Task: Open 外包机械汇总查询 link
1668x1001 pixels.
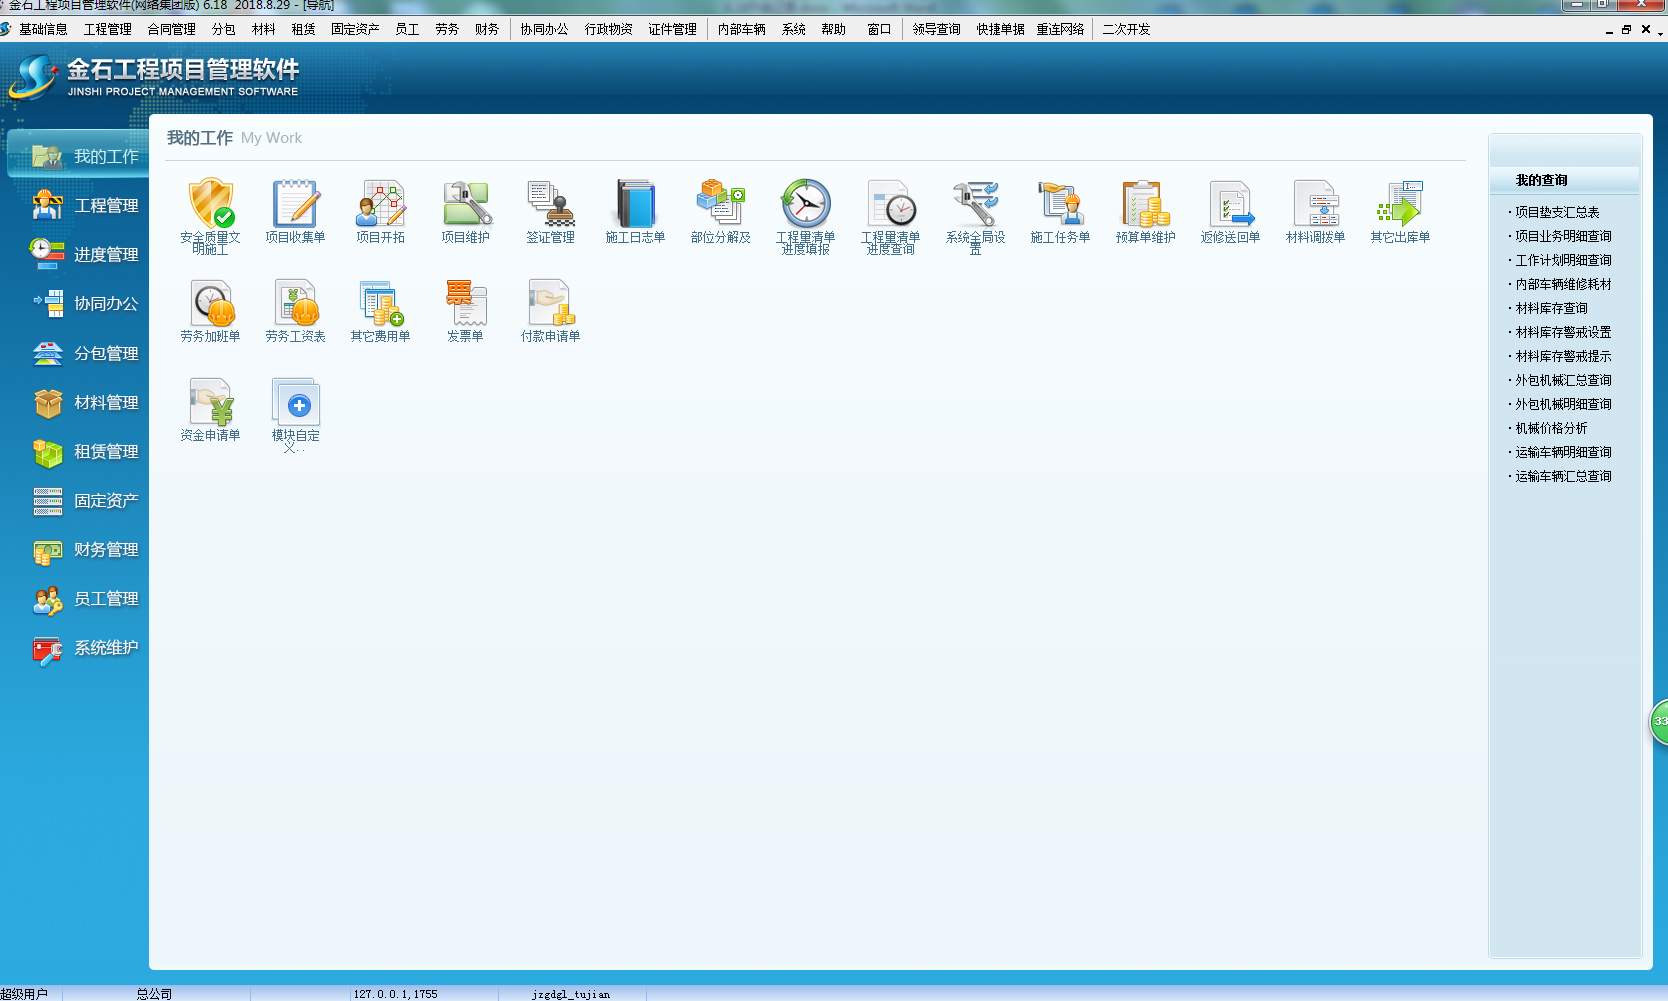Action: 1563,380
